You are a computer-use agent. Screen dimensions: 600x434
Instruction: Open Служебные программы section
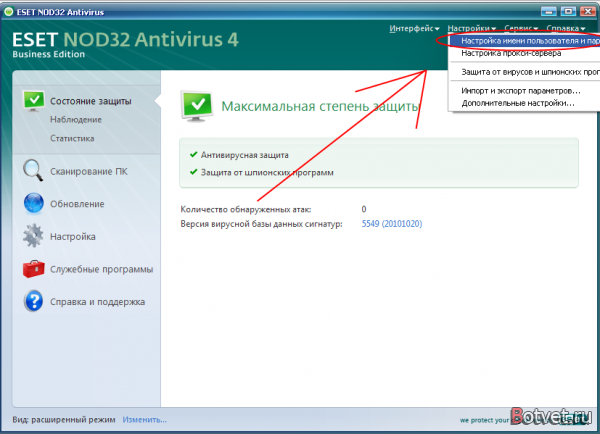coord(101,269)
